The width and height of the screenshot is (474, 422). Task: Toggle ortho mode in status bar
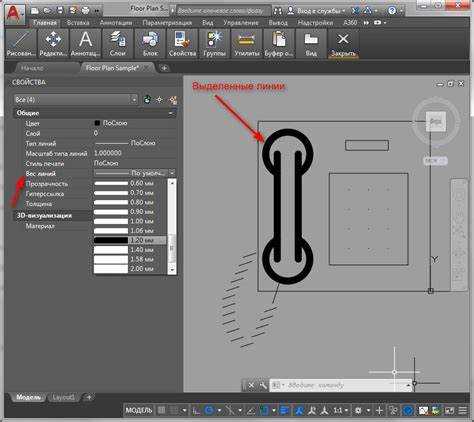[196, 410]
